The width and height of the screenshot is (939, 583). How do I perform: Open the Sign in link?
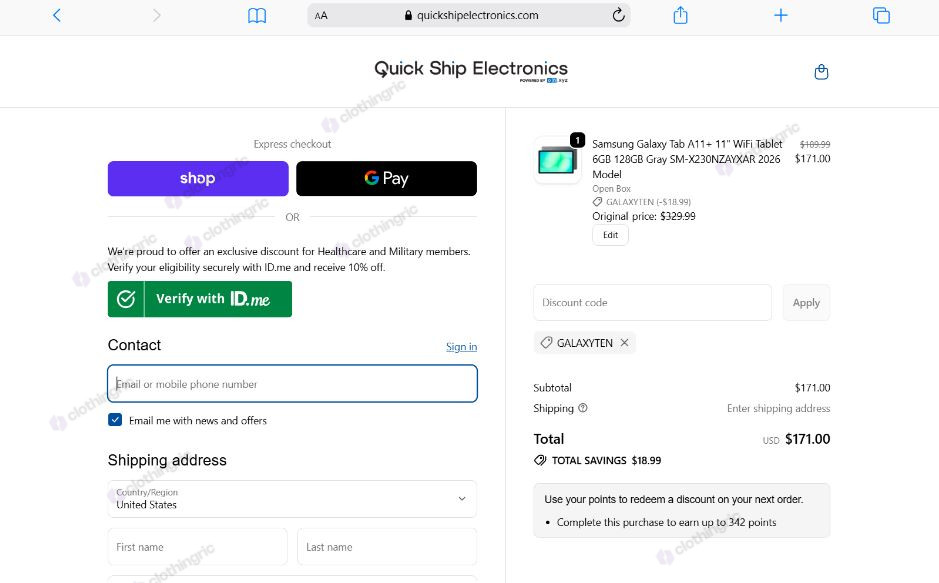(461, 347)
